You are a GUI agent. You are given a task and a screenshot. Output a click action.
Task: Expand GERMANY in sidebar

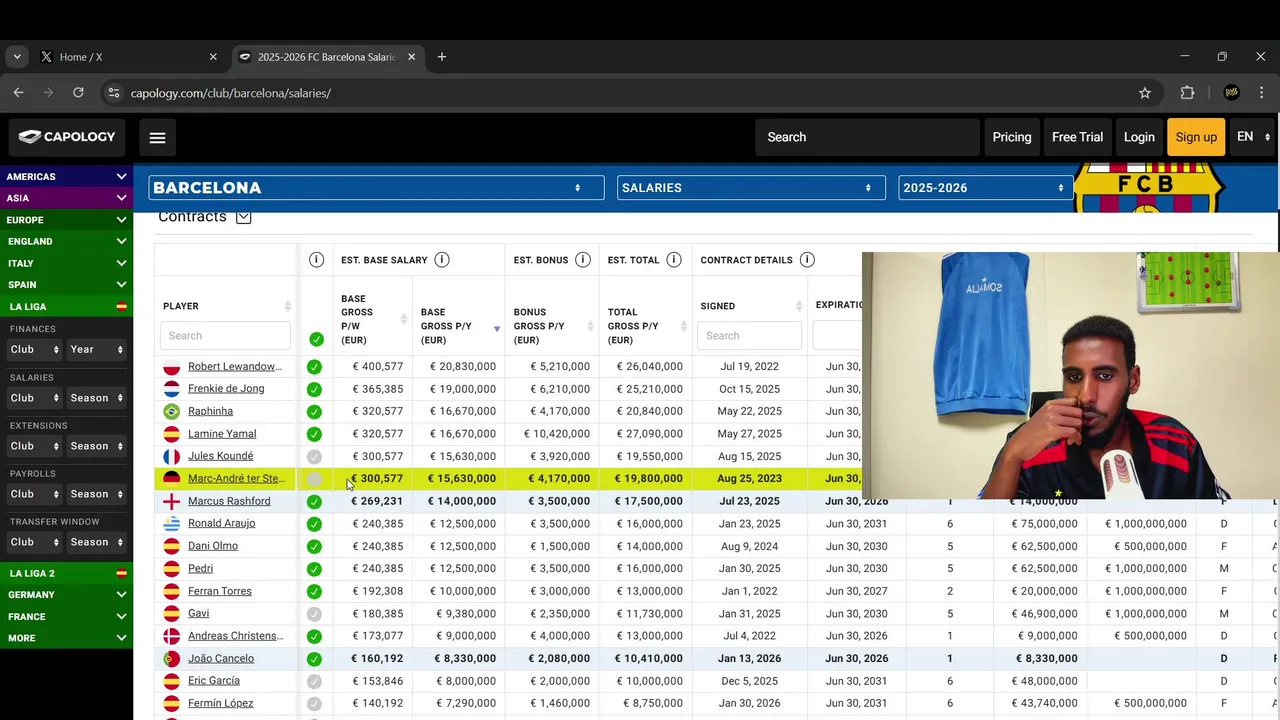[x=66, y=595]
